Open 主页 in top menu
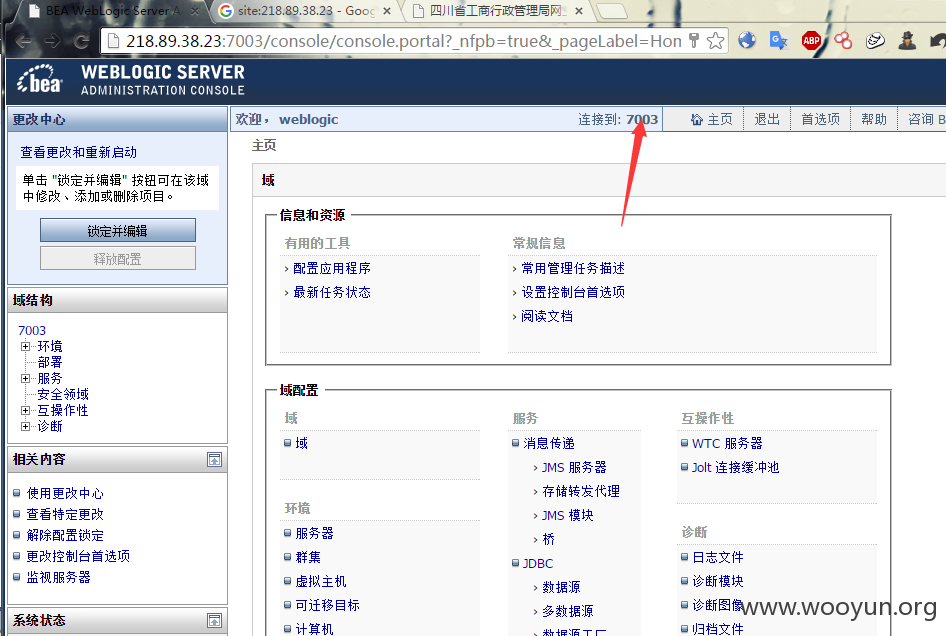Viewport: 946px width, 636px height. coord(720,119)
